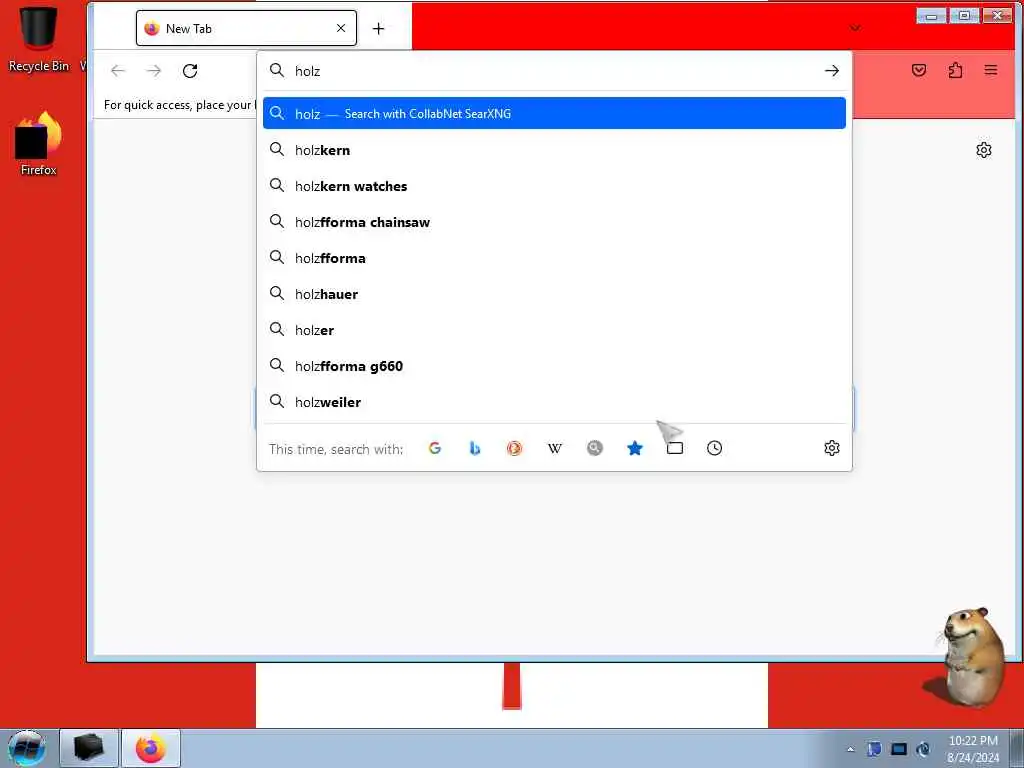
Task: Choose 'holz — Search with CollabNet SearXNG'
Action: pos(554,113)
